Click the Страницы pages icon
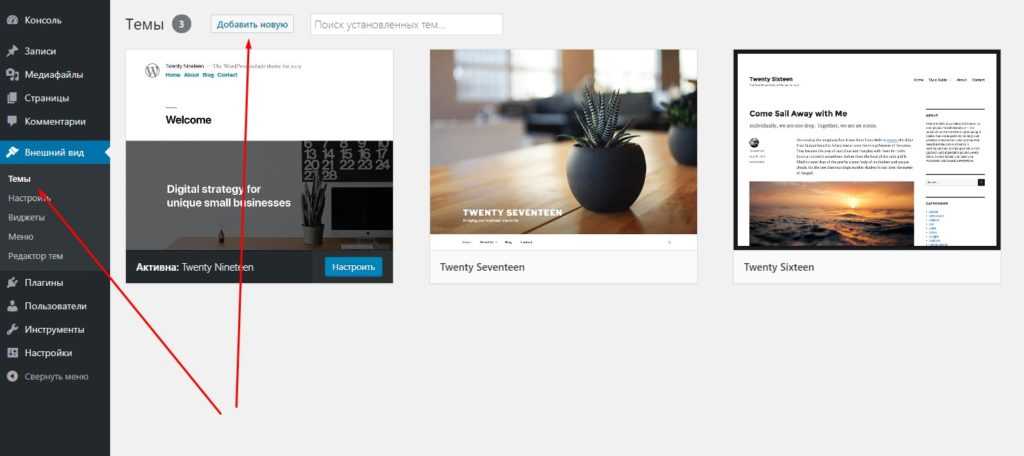Viewport: 1024px width, 456px height. (x=12, y=98)
